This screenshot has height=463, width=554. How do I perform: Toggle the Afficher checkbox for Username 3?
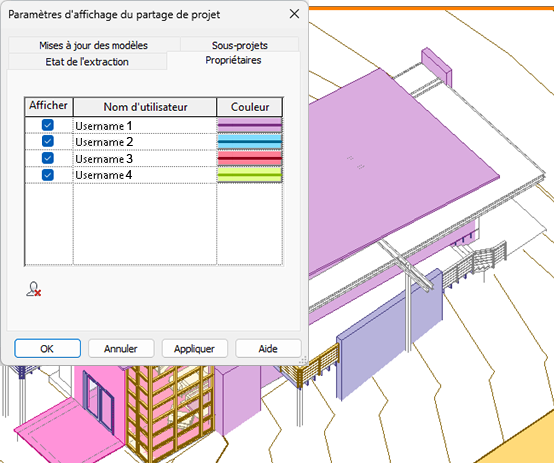(x=48, y=158)
